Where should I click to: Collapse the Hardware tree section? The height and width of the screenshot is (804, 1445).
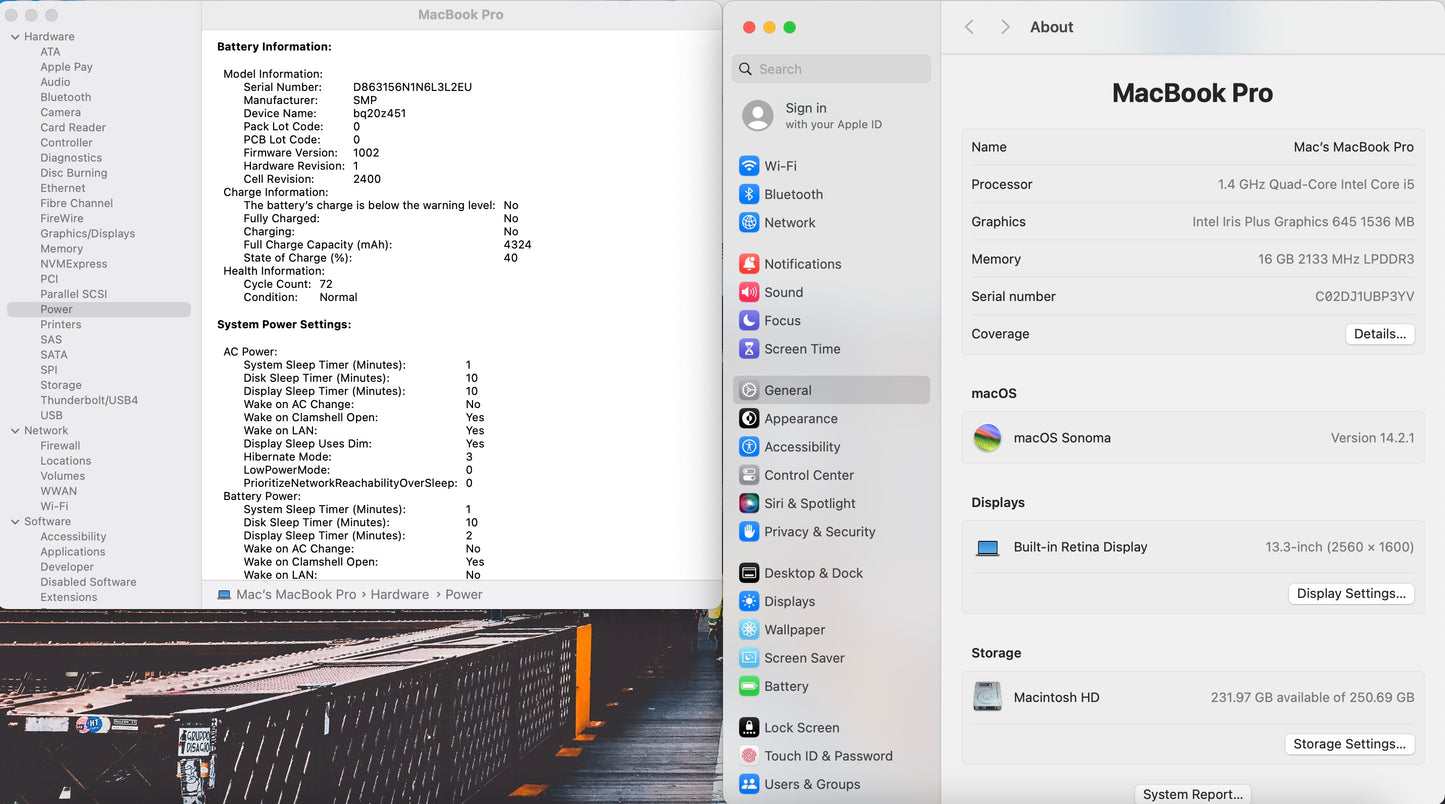pyautogui.click(x=15, y=37)
